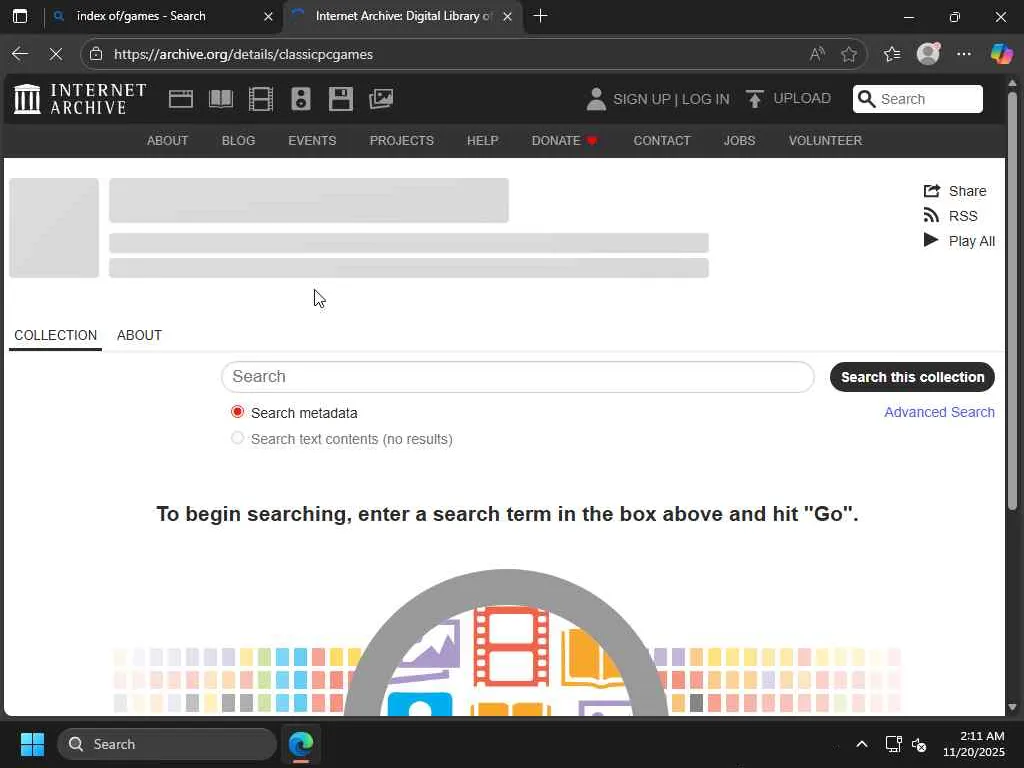
Task: Focus the top-right site Search box
Action: [x=918, y=99]
